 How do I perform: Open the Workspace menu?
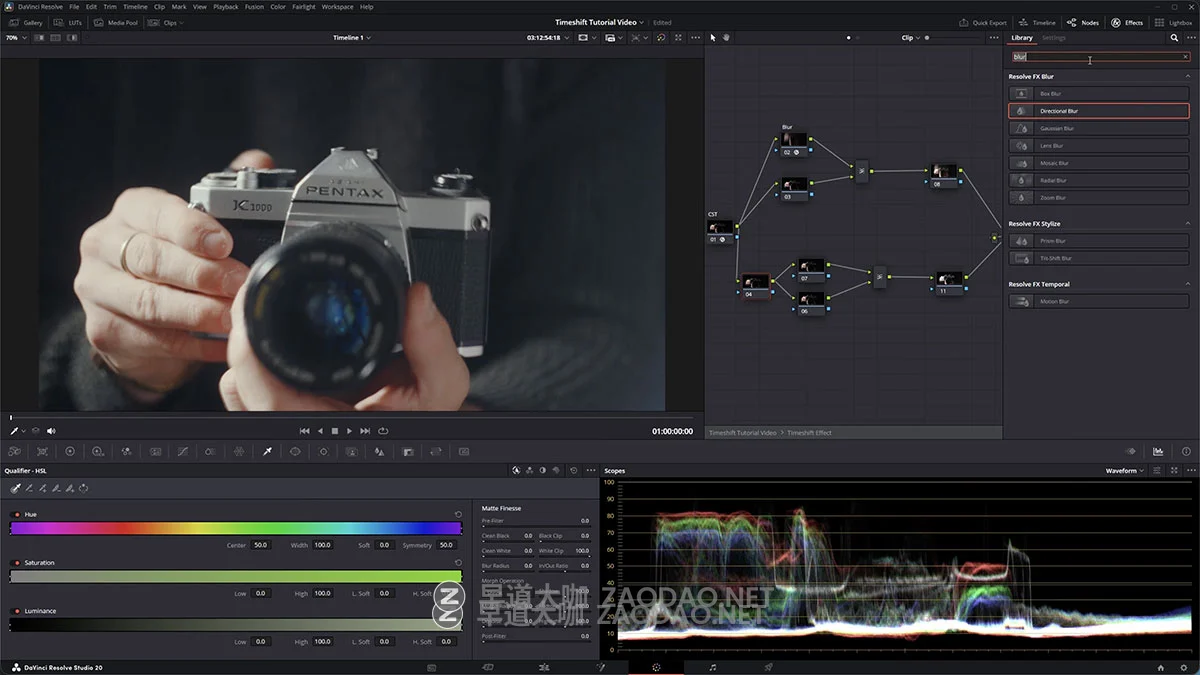[x=337, y=6]
